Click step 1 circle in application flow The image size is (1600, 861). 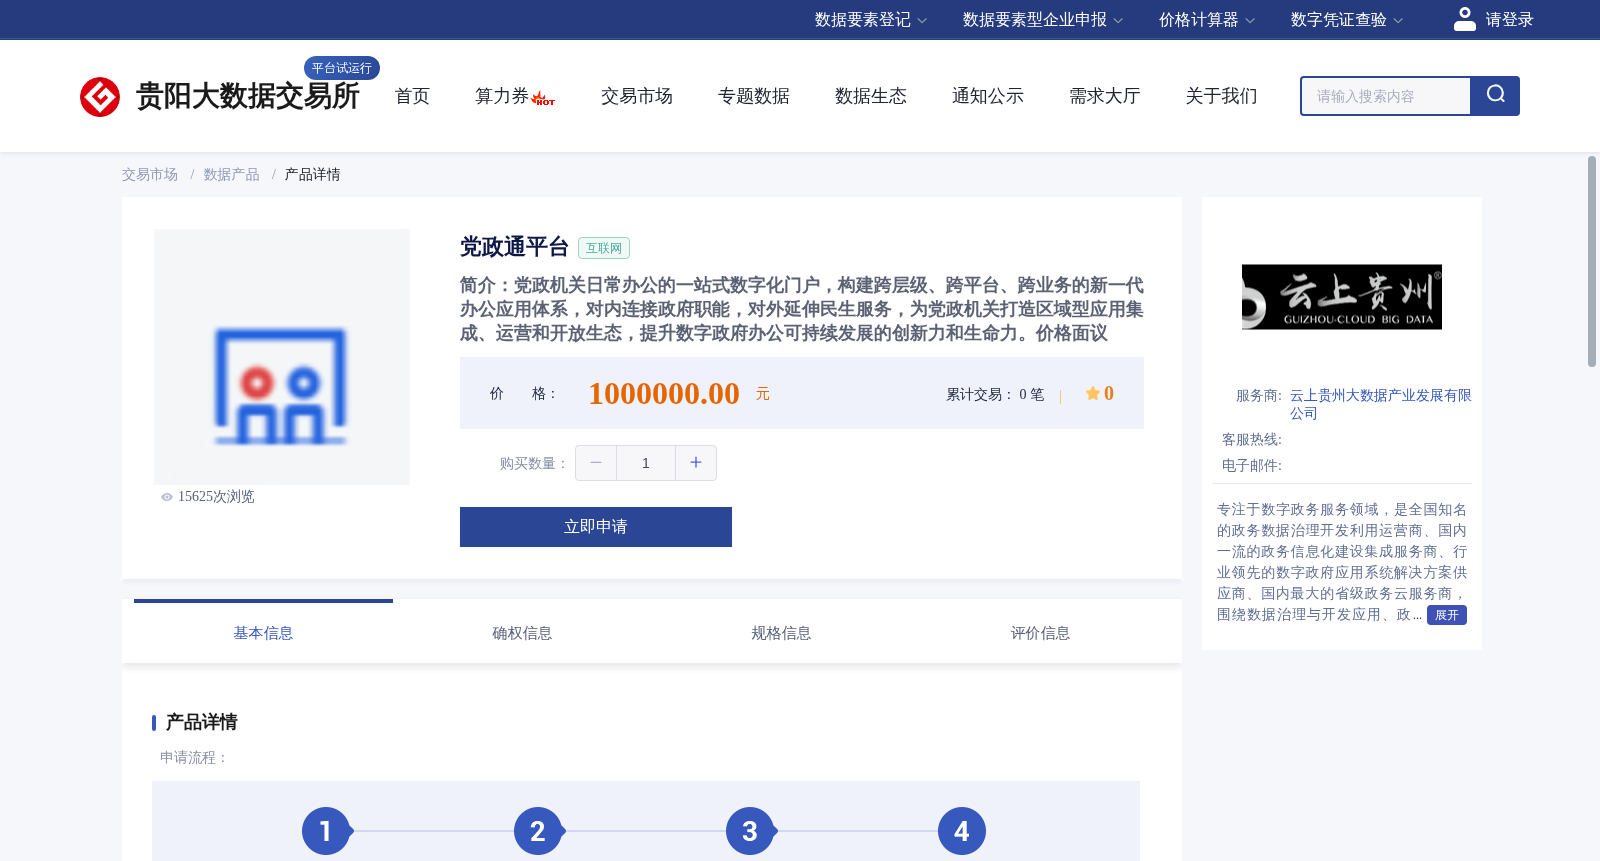point(326,831)
